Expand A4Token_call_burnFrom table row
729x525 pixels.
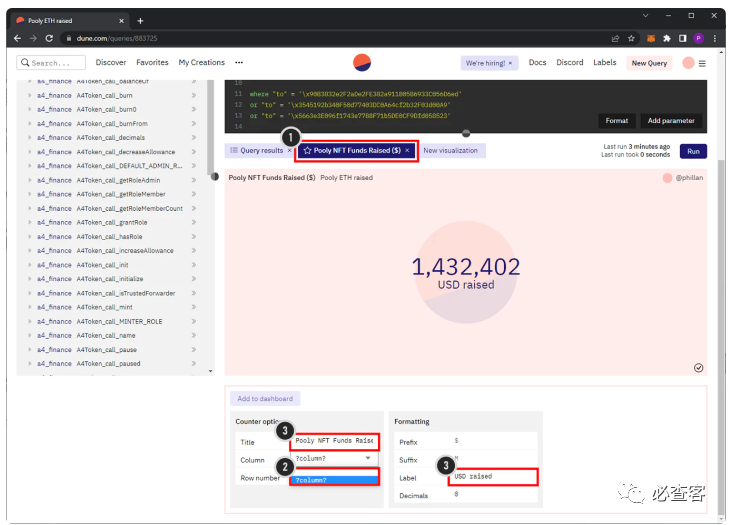click(x=30, y=124)
